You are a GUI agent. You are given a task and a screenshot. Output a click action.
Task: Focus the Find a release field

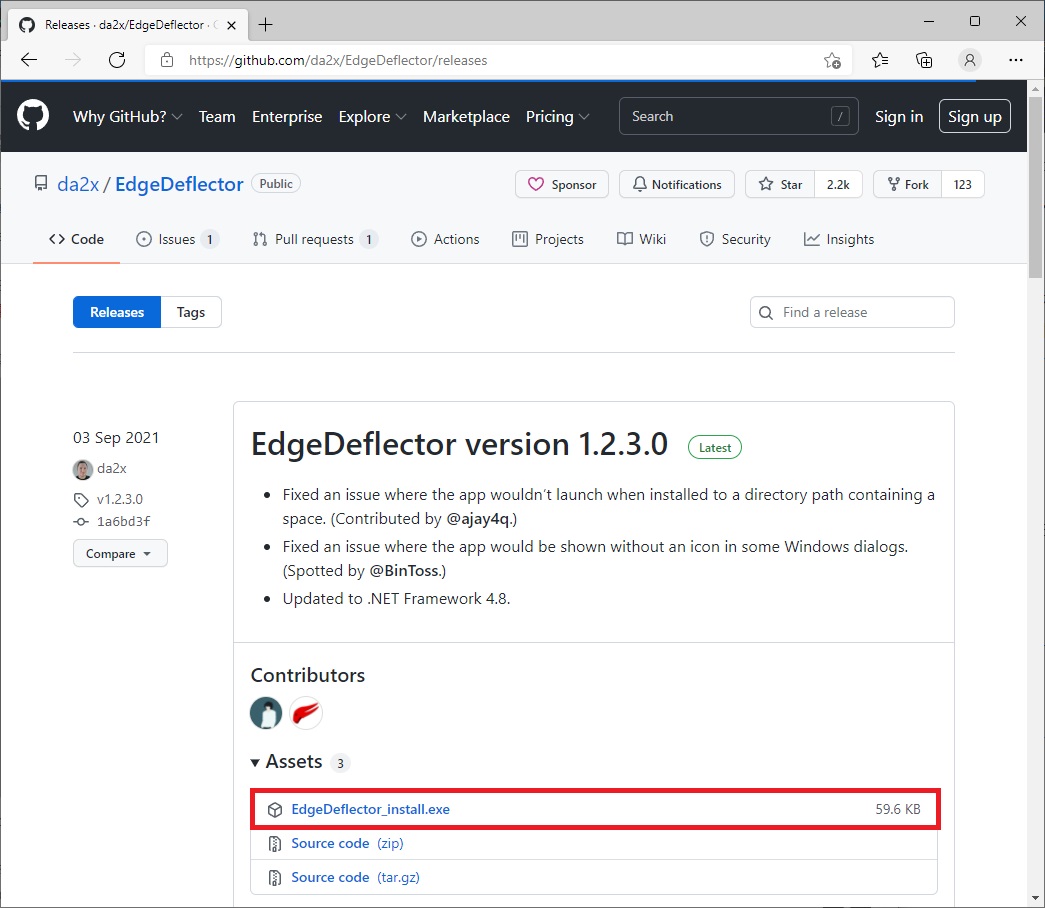(x=852, y=312)
